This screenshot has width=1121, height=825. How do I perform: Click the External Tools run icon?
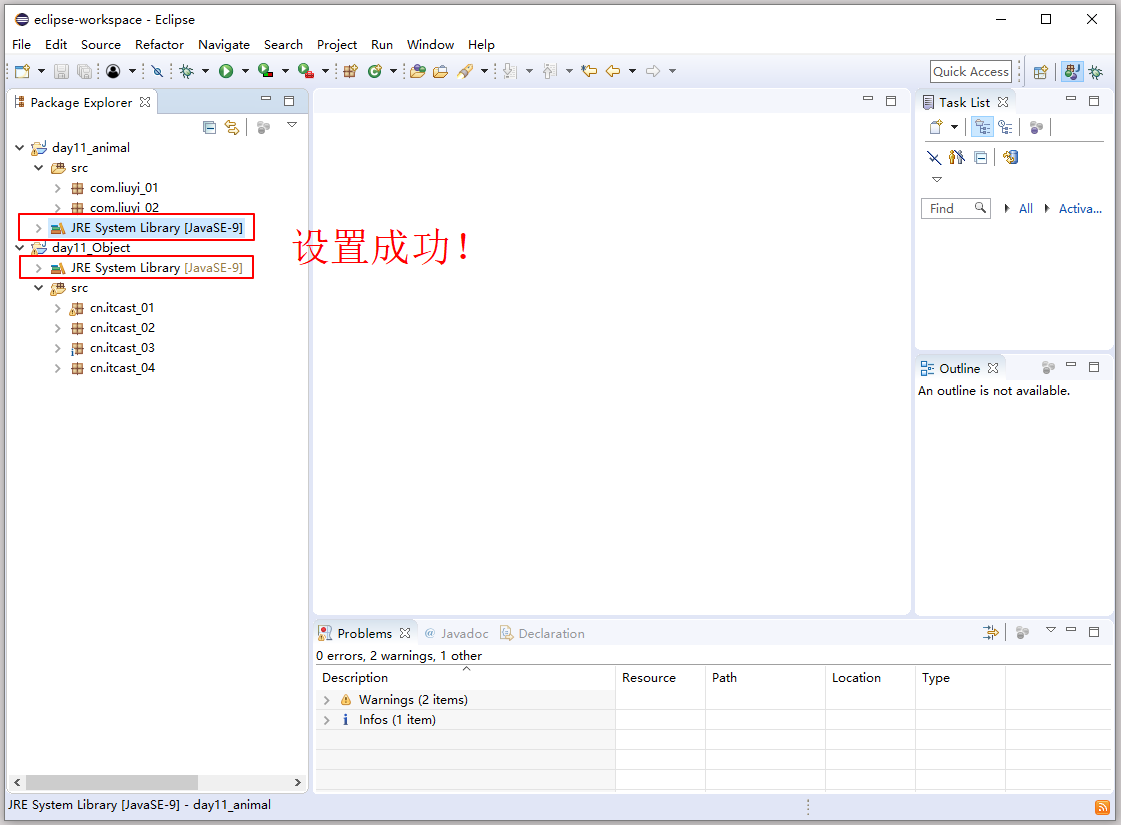pos(305,71)
